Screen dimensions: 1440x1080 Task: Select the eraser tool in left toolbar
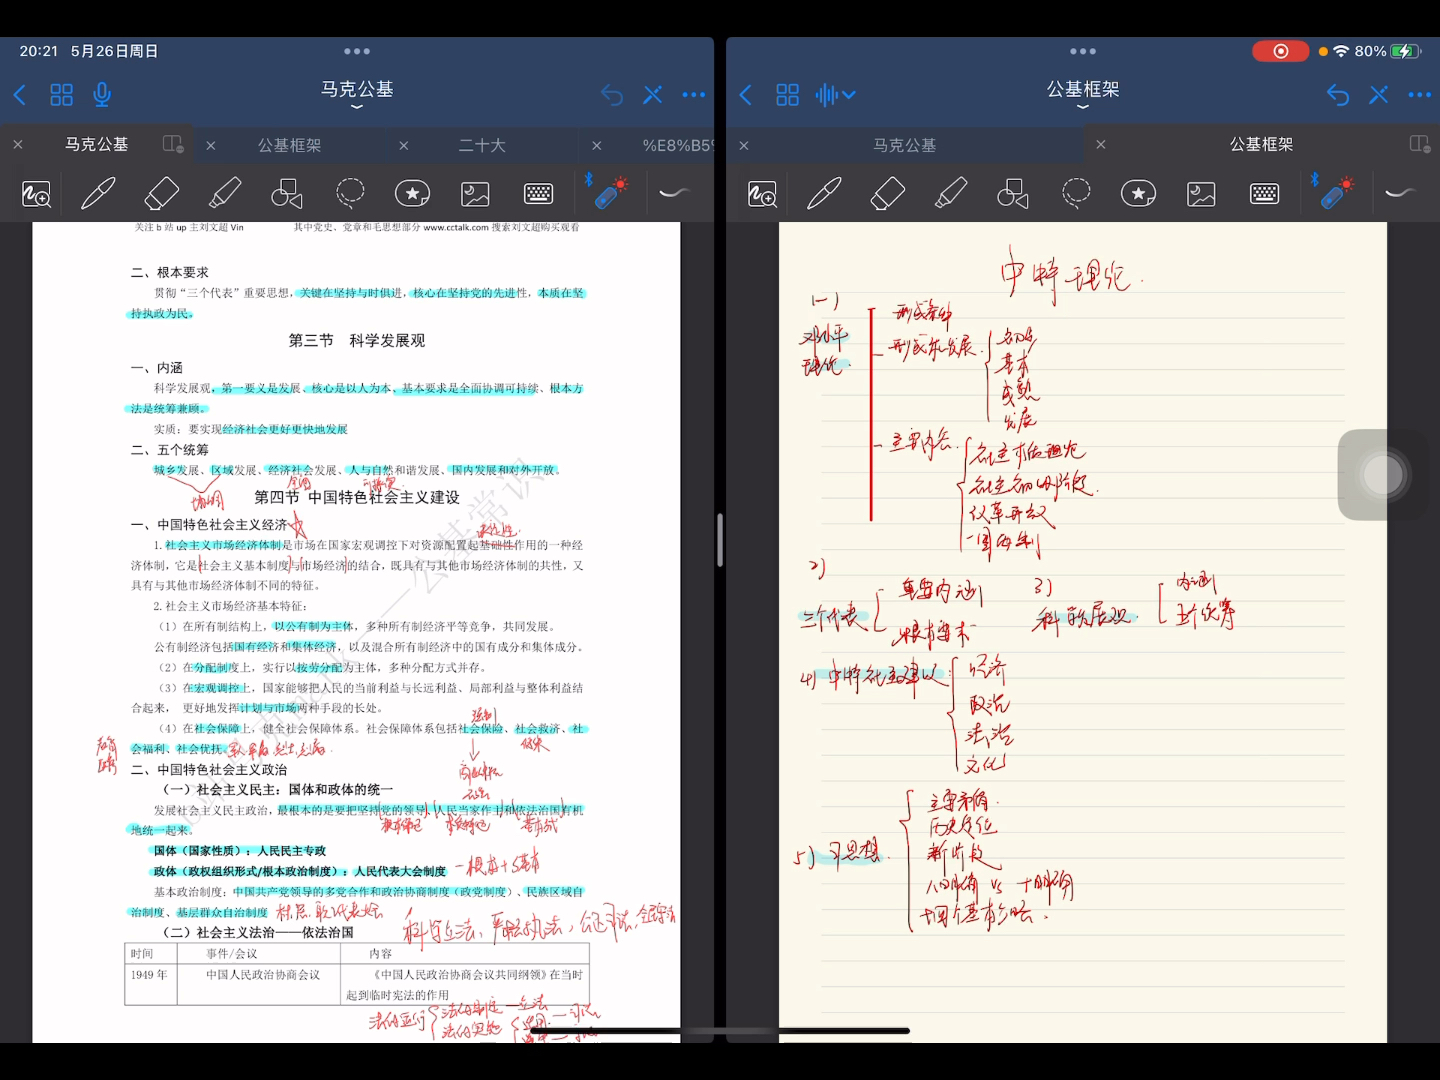pos(161,193)
